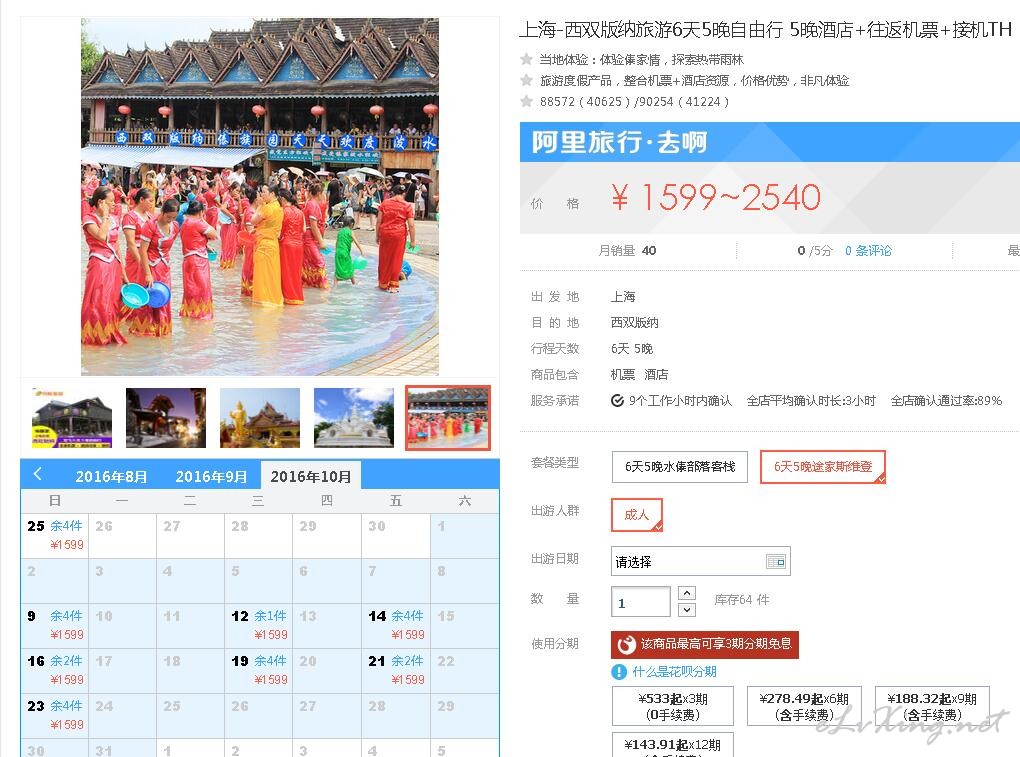Screen dimensions: 1020x757
Task: Open the 0 条评论 reviews link
Action: (x=868, y=250)
